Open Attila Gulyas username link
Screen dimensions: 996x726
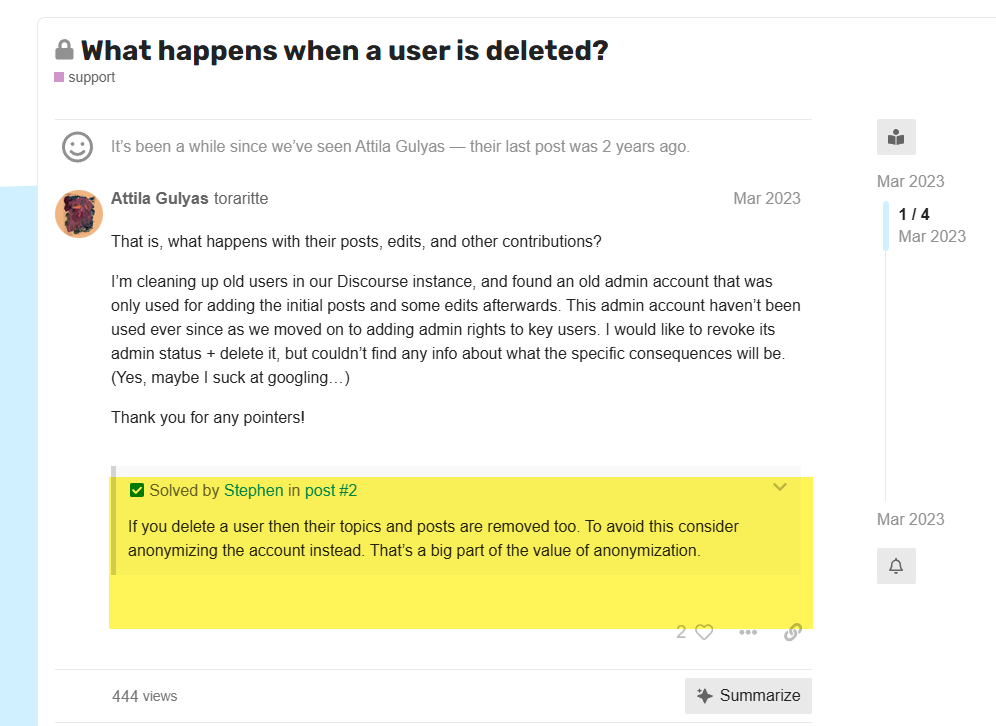159,198
